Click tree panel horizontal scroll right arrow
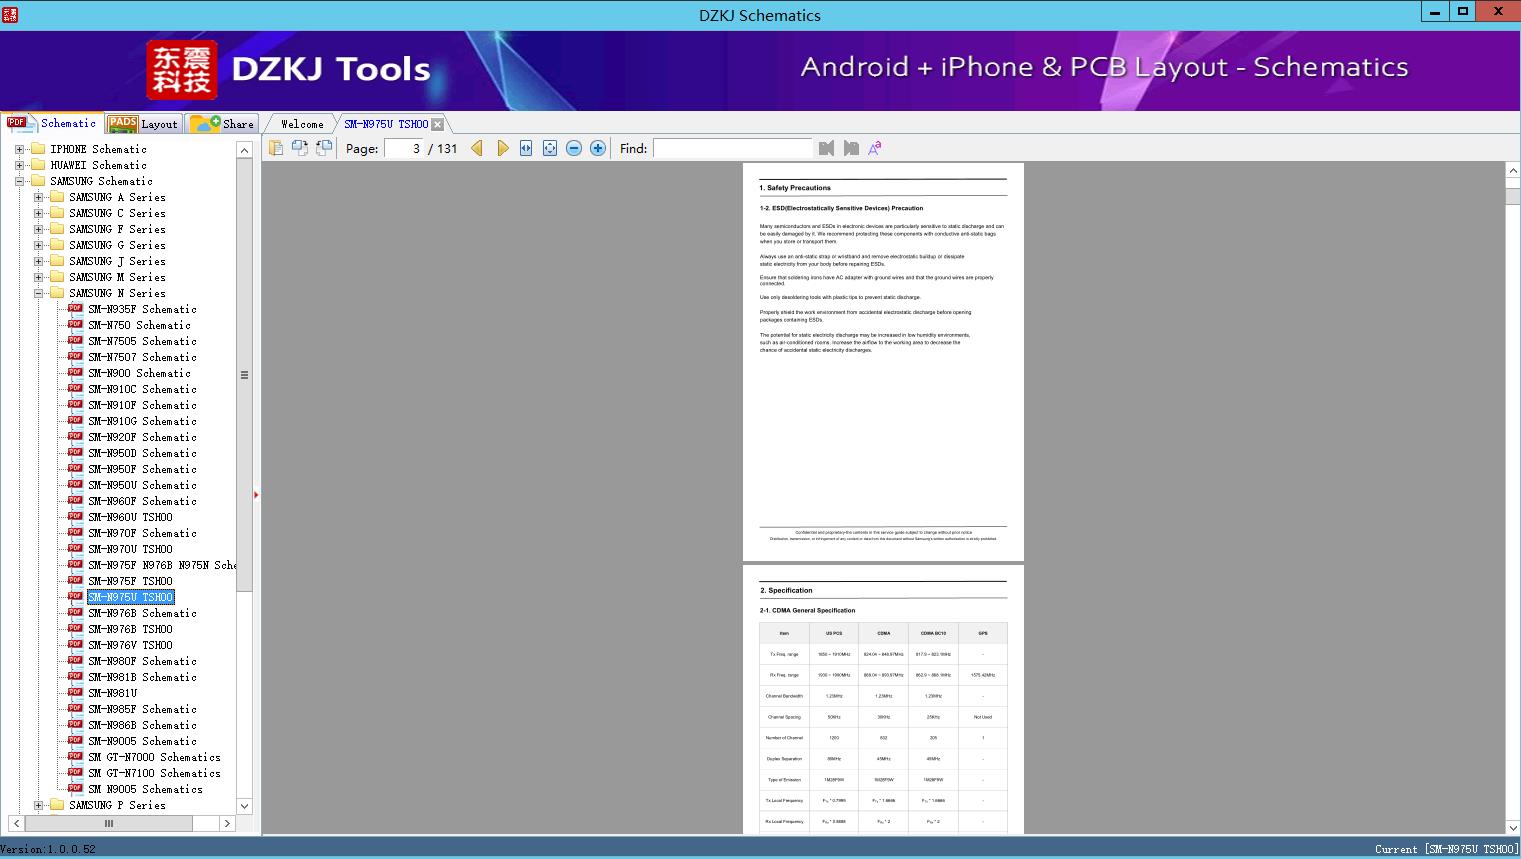The width and height of the screenshot is (1521, 859). pos(227,823)
